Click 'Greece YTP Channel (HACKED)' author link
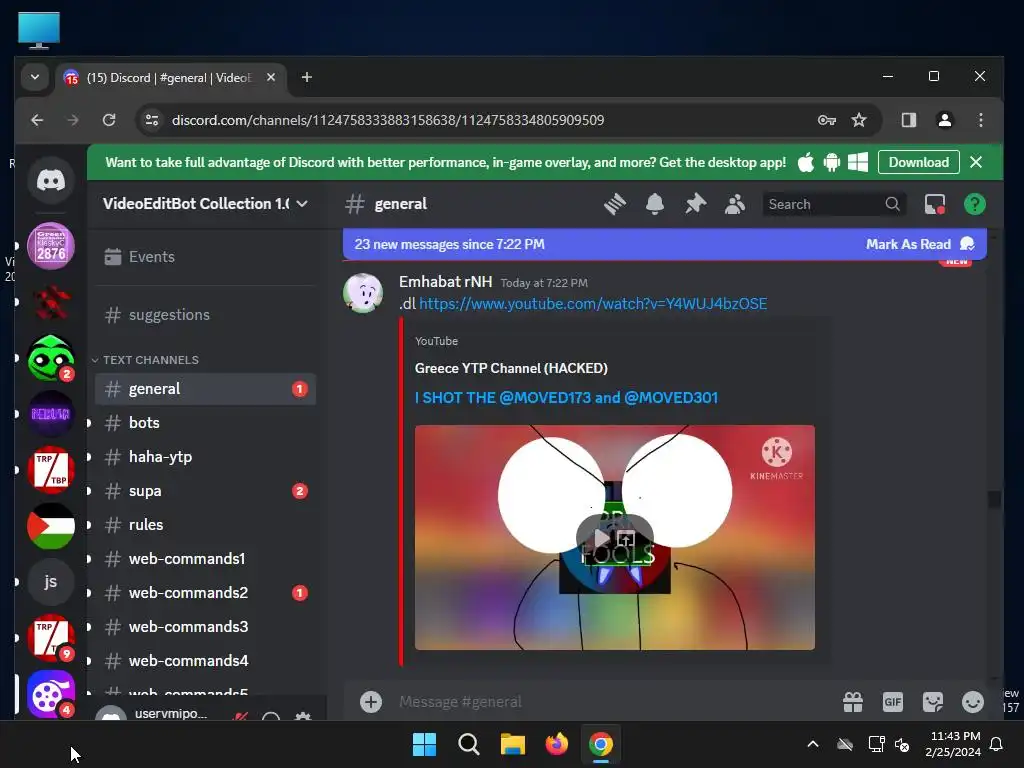Screen dimensions: 1024x768 [511, 368]
